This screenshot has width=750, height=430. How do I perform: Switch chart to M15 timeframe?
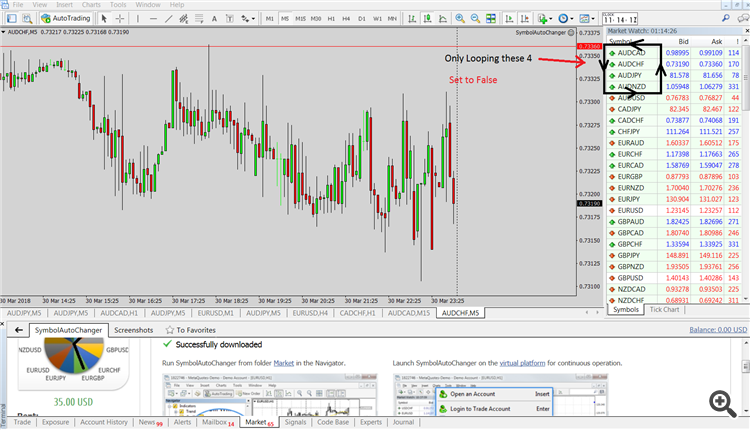(300, 18)
